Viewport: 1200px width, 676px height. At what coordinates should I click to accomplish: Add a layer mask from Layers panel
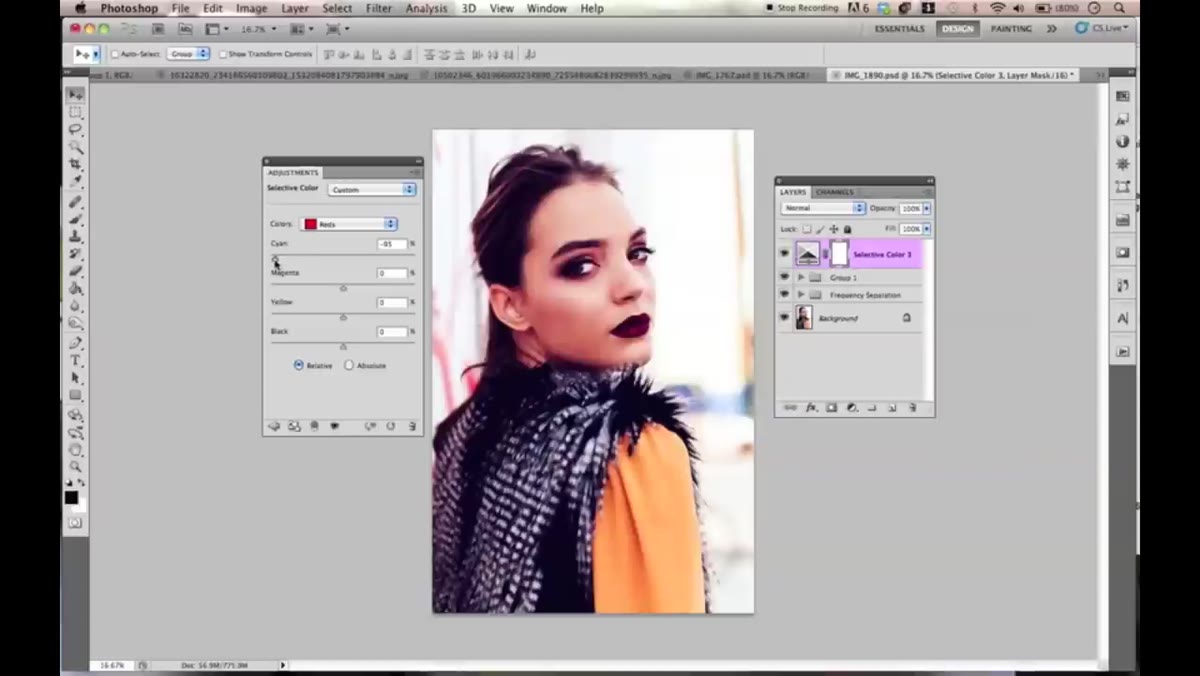(831, 408)
